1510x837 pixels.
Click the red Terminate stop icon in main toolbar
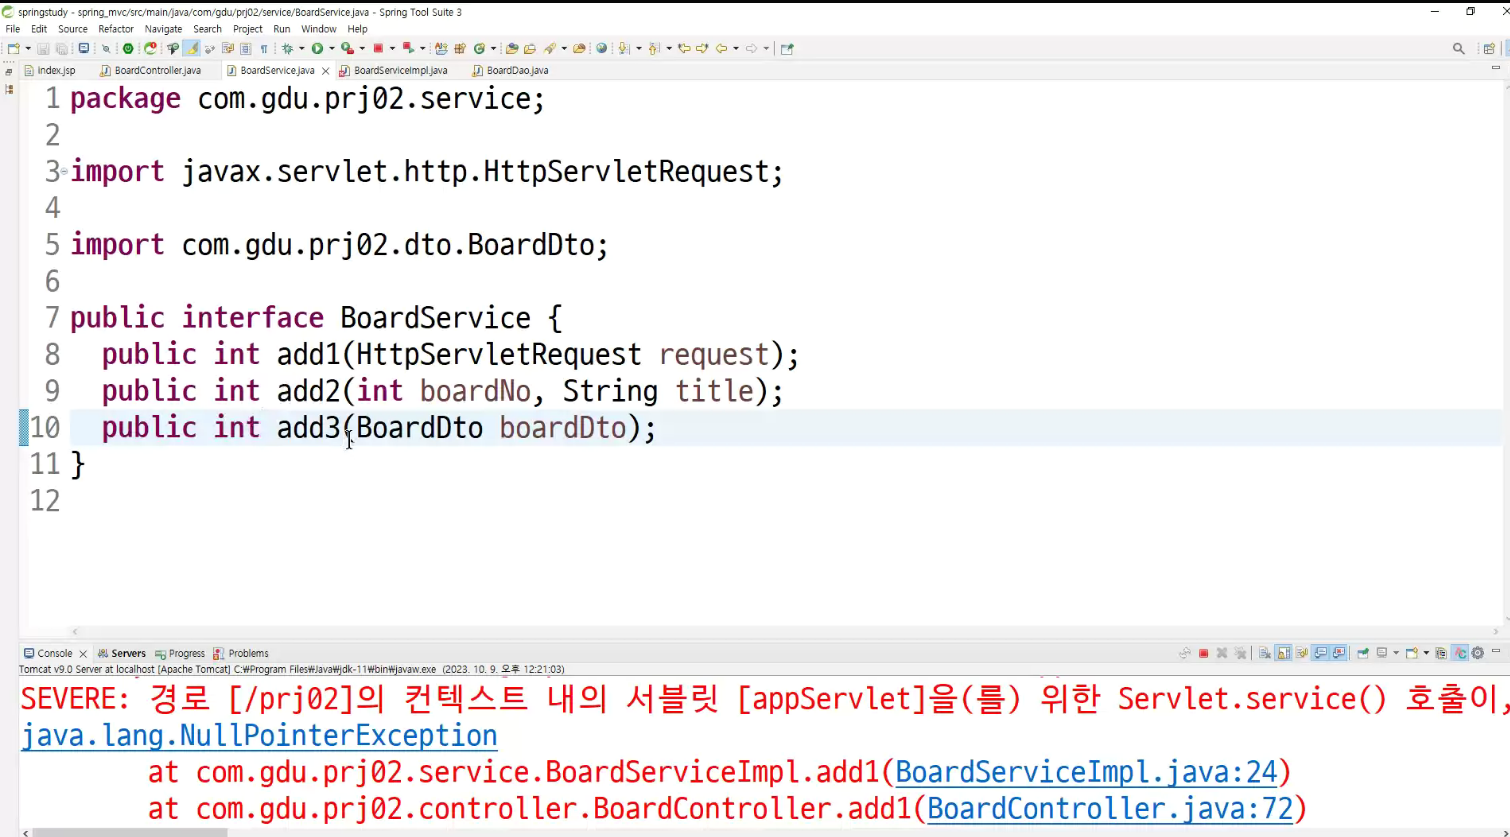pos(378,48)
